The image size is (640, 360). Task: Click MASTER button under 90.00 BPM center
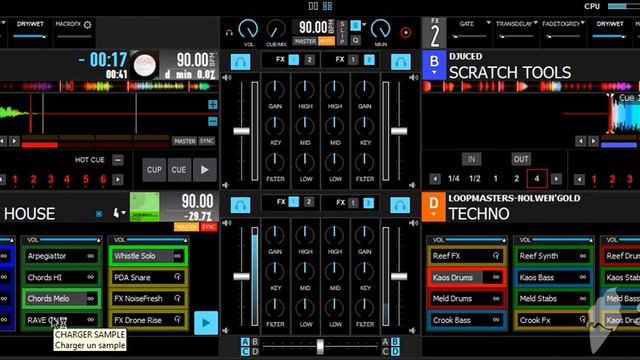(x=305, y=41)
